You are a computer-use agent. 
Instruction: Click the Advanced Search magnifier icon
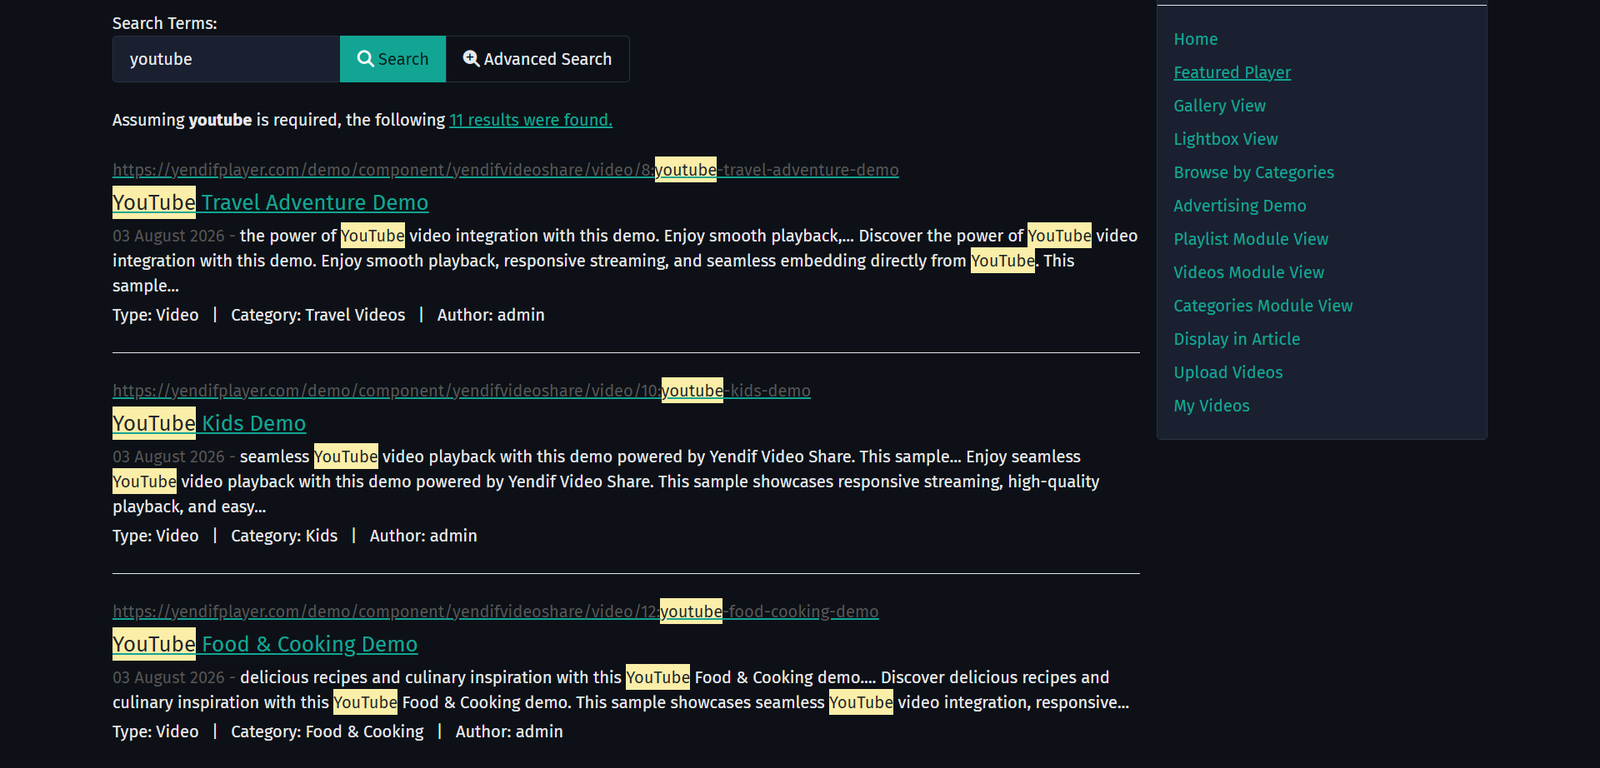coord(471,59)
